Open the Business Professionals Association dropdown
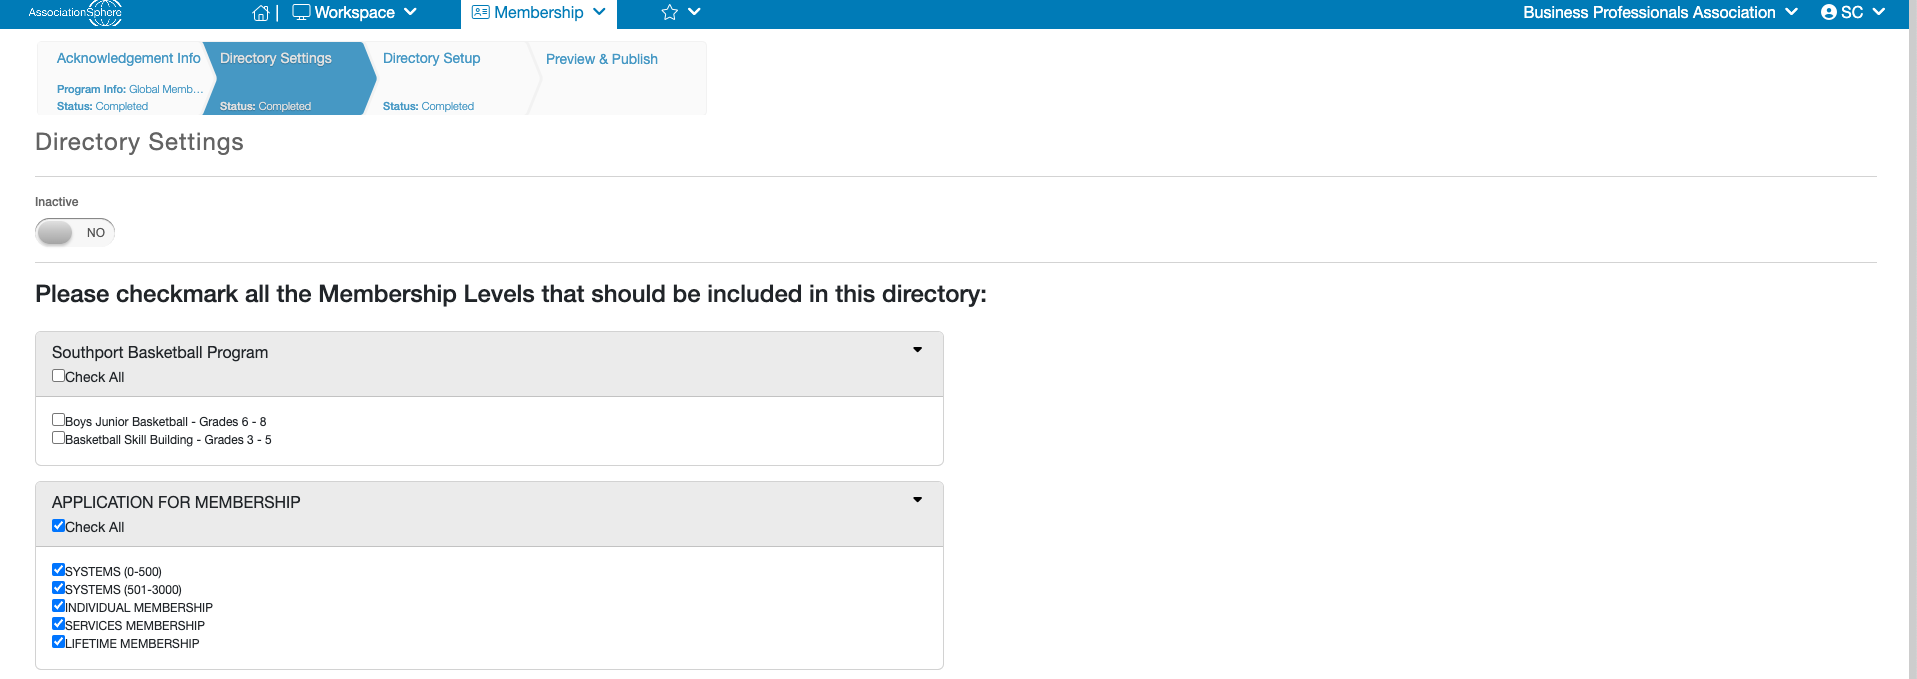 (x=1660, y=12)
